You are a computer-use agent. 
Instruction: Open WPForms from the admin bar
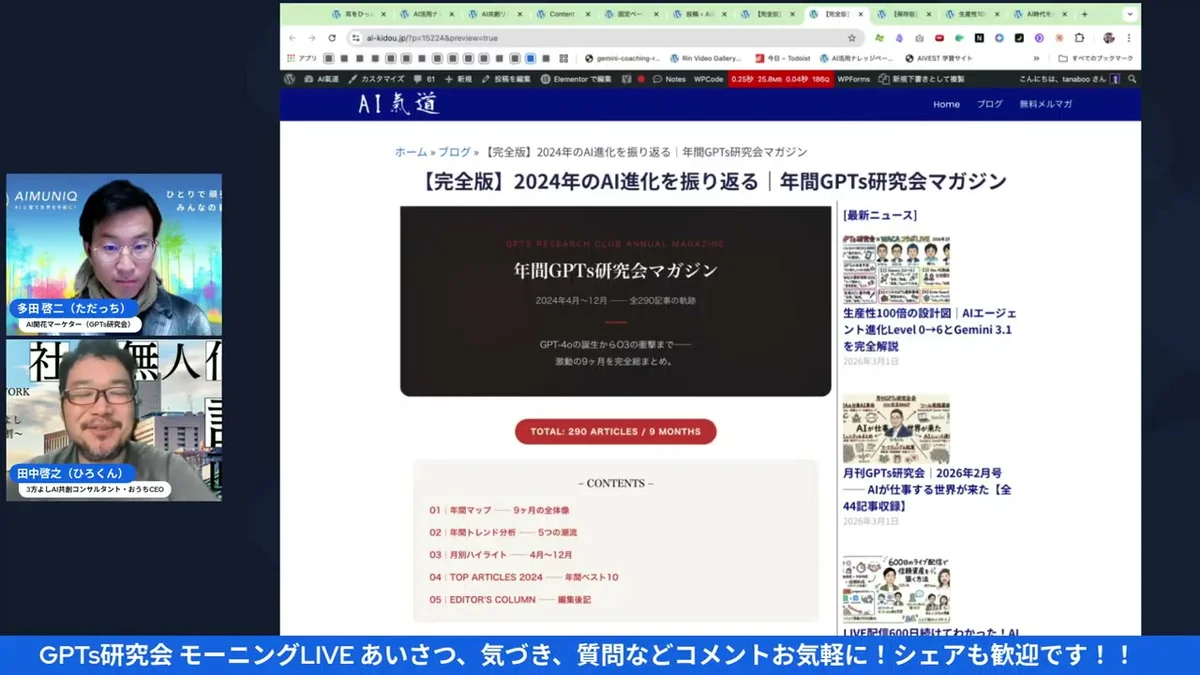(x=852, y=78)
